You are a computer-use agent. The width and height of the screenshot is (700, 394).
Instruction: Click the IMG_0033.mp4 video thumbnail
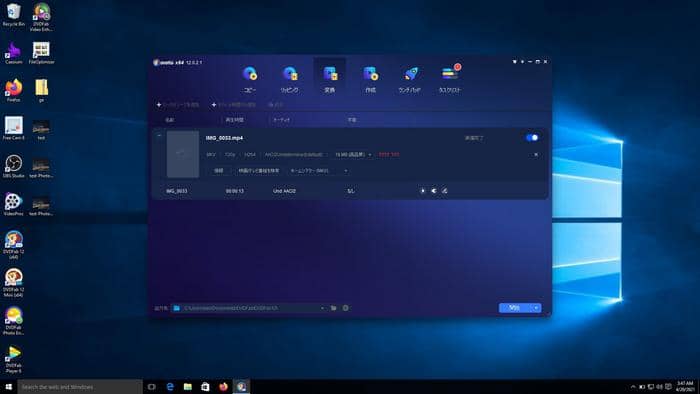coord(183,154)
